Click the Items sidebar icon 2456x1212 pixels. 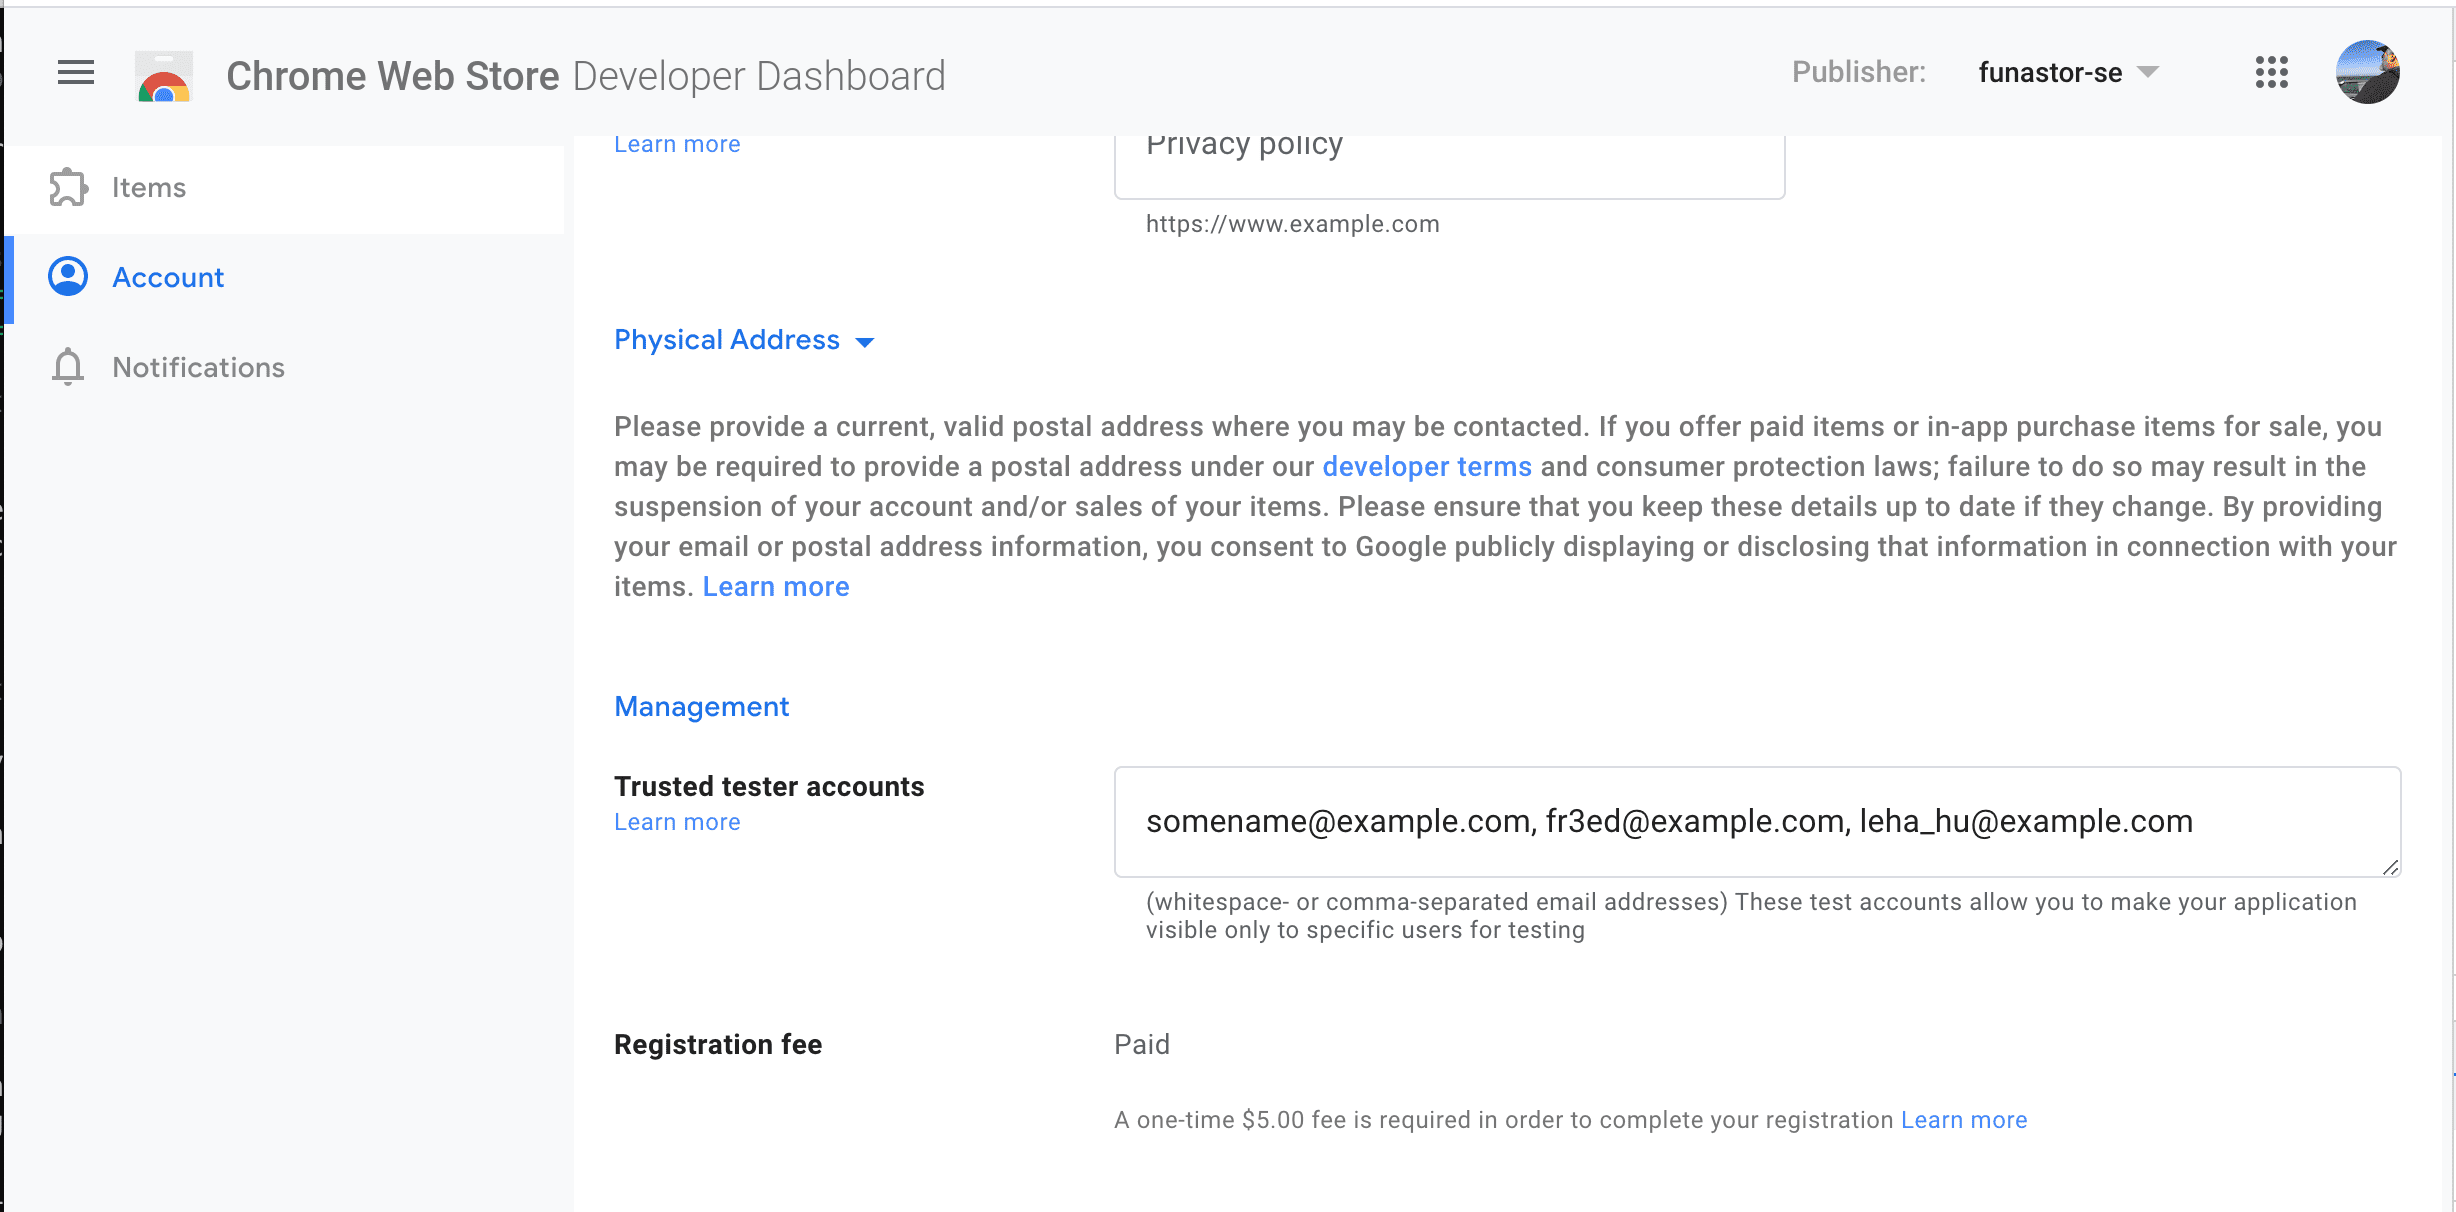tap(67, 188)
